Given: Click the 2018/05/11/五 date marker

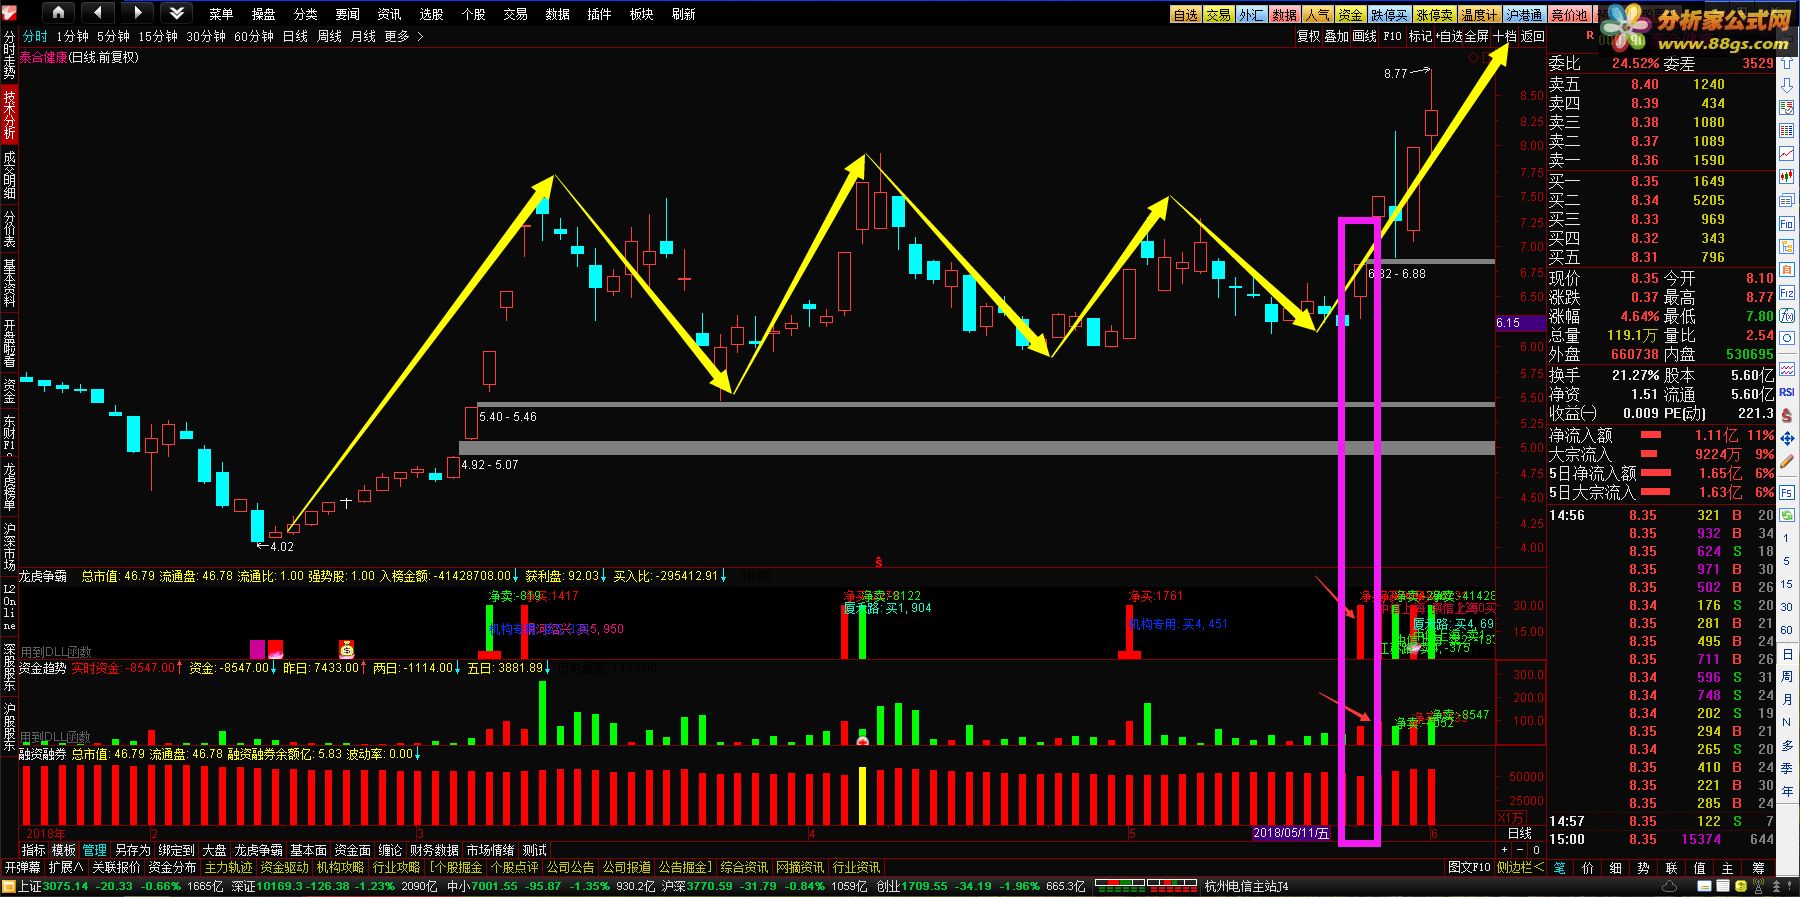Looking at the screenshot, I should click(1291, 833).
